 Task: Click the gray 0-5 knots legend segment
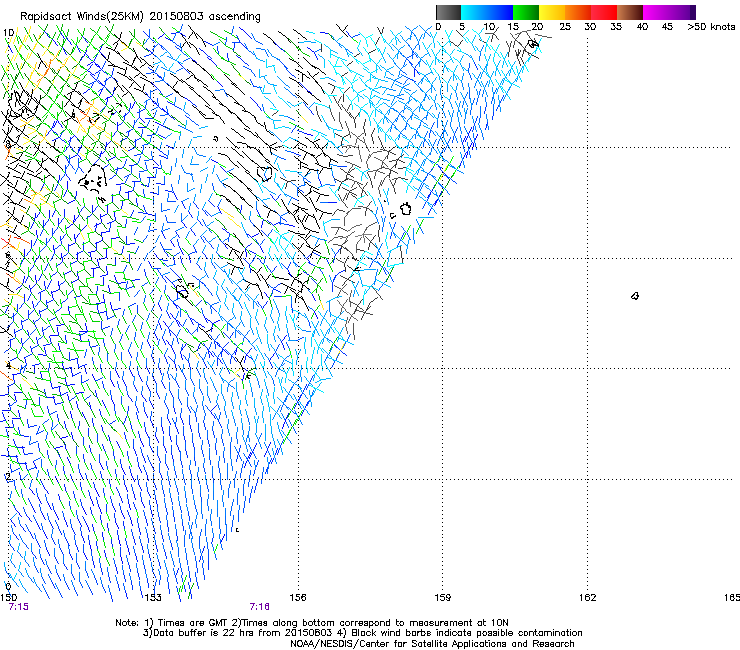(448, 12)
